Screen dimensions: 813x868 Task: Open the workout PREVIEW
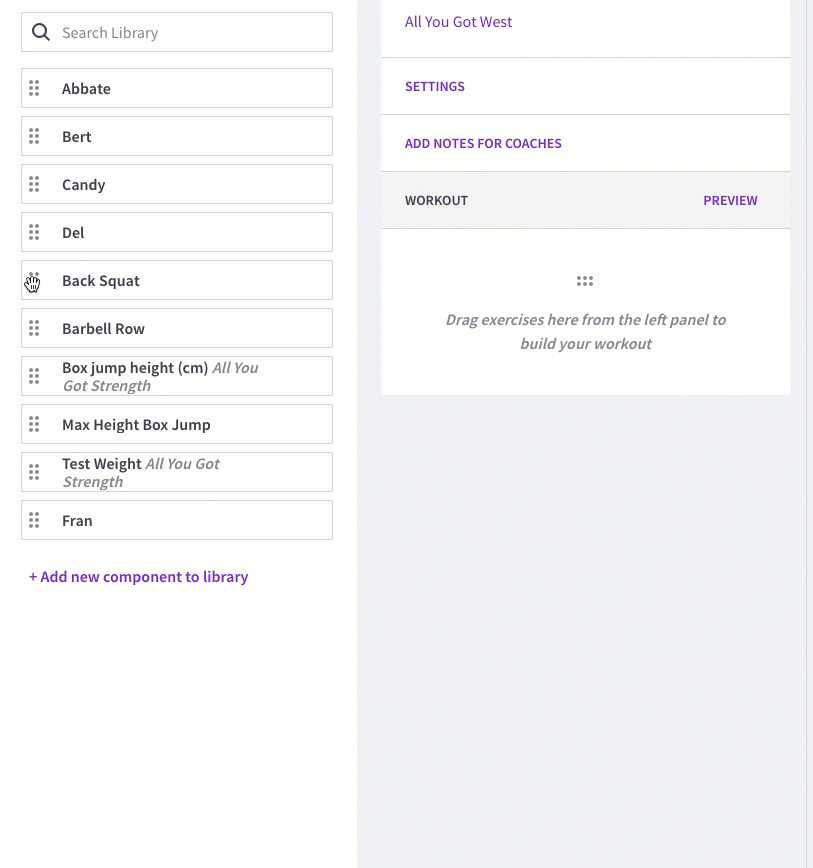point(730,200)
